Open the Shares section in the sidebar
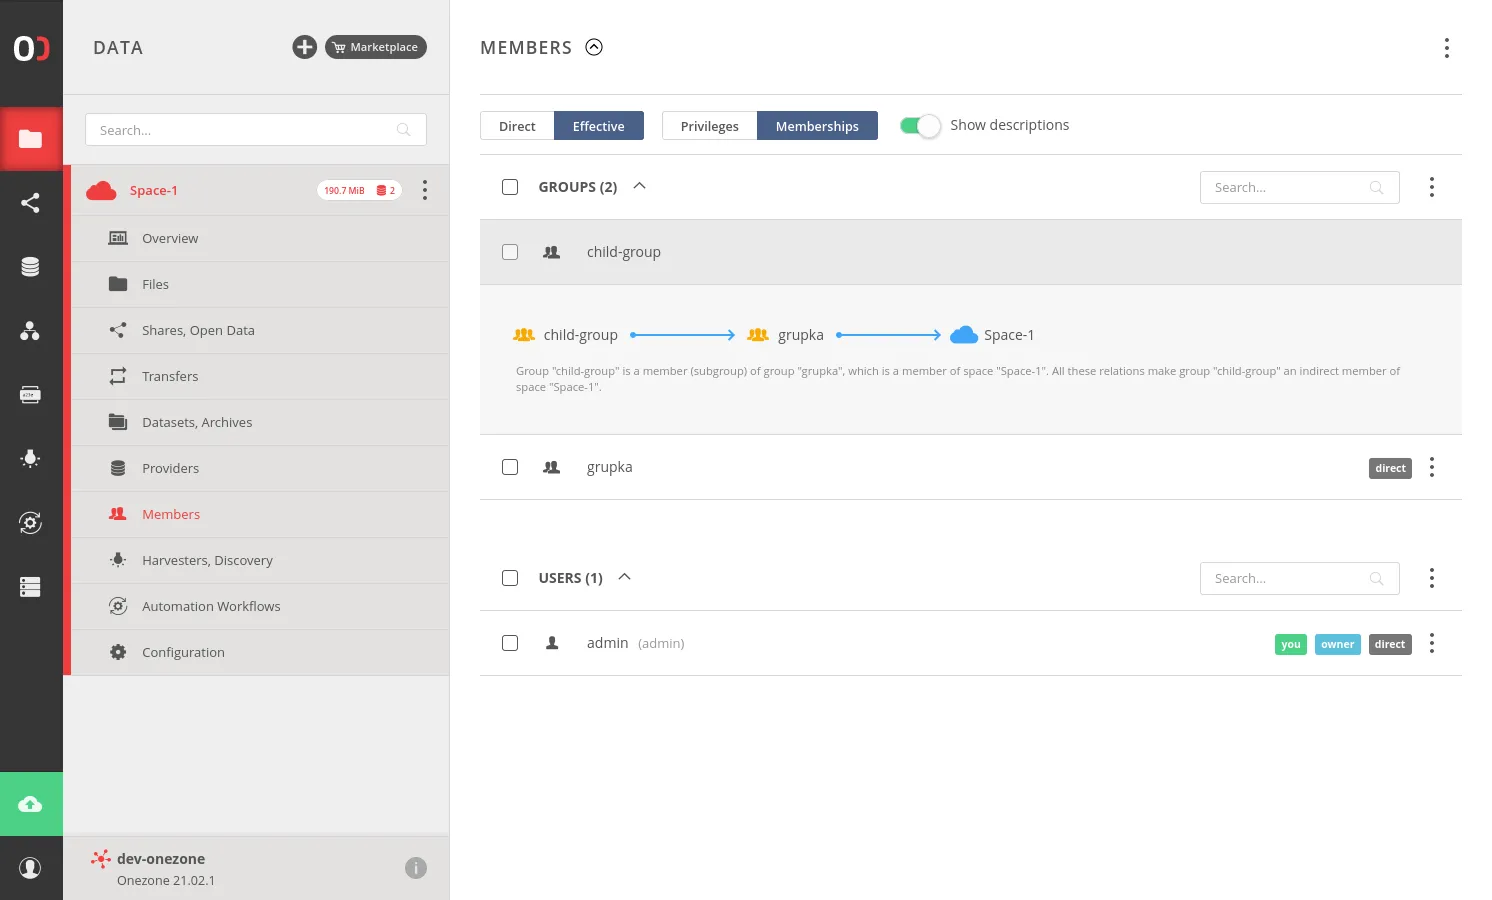Viewport: 1492px width, 900px height. point(30,203)
